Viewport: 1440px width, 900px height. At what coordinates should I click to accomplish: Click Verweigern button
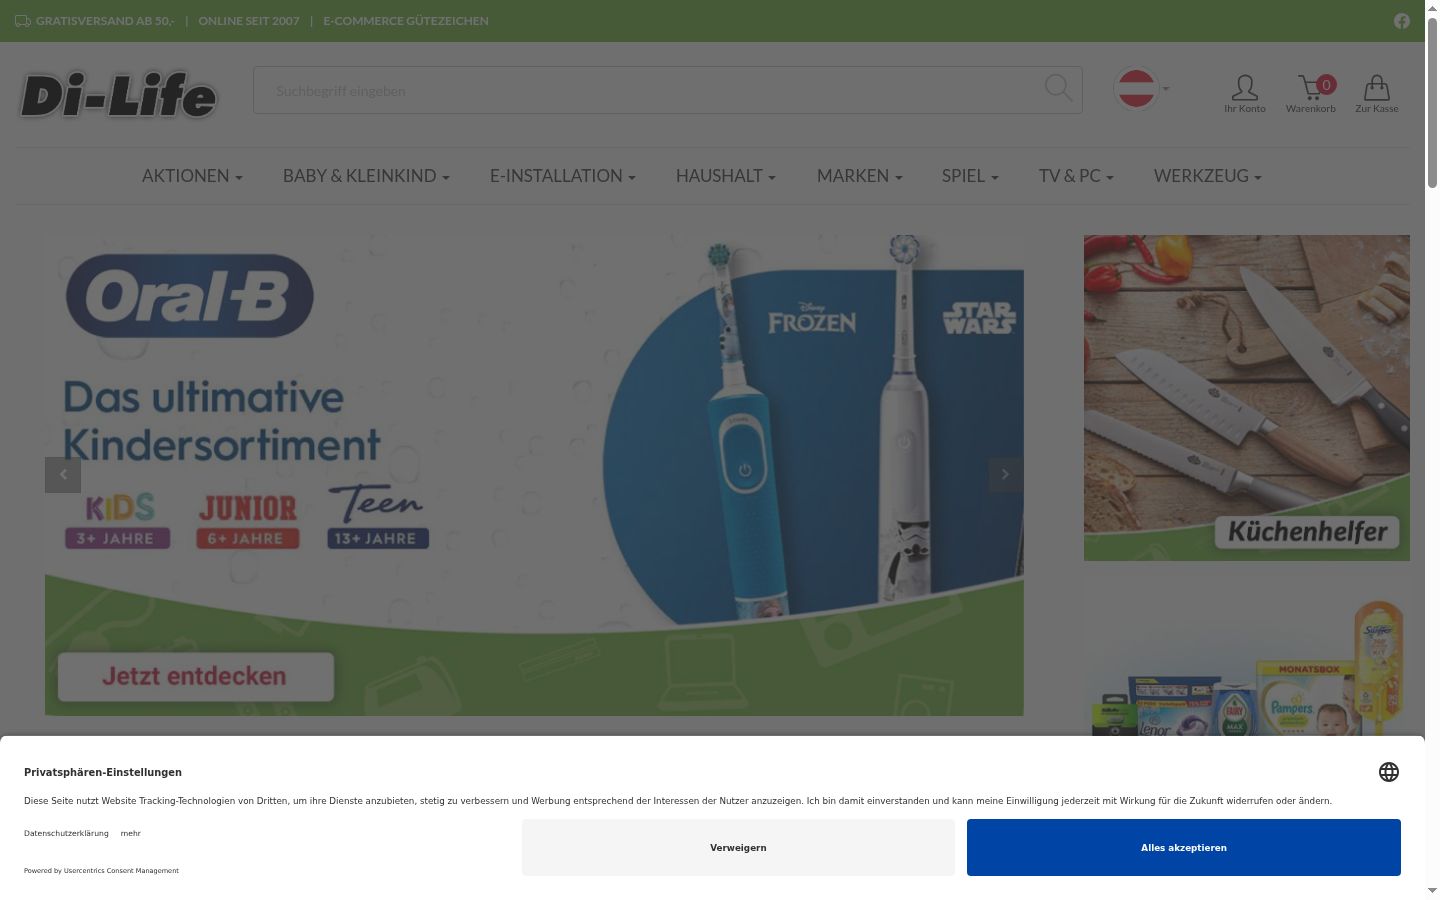coord(738,847)
